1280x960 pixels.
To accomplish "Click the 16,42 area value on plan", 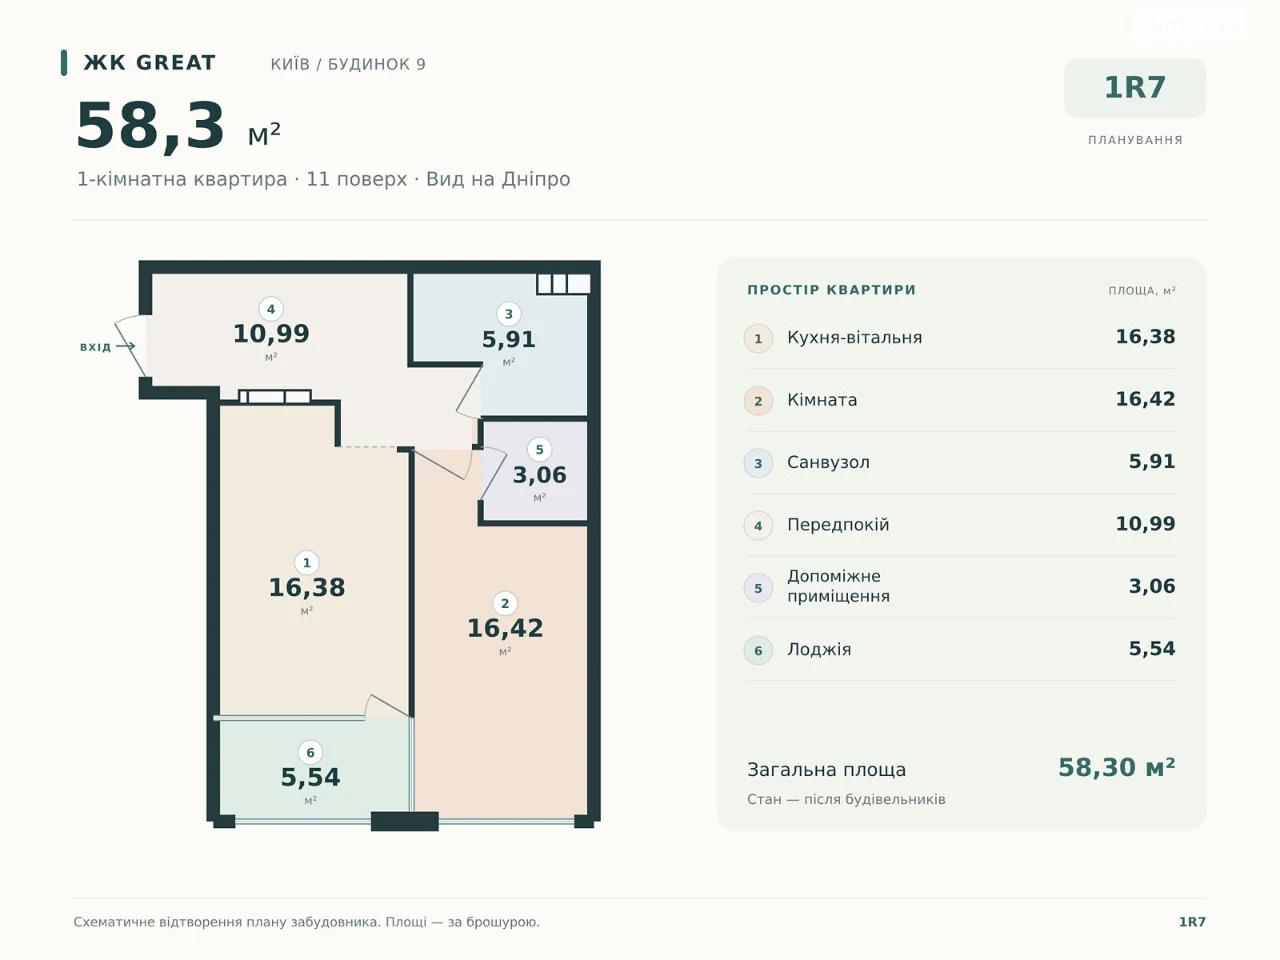I will 505,629.
